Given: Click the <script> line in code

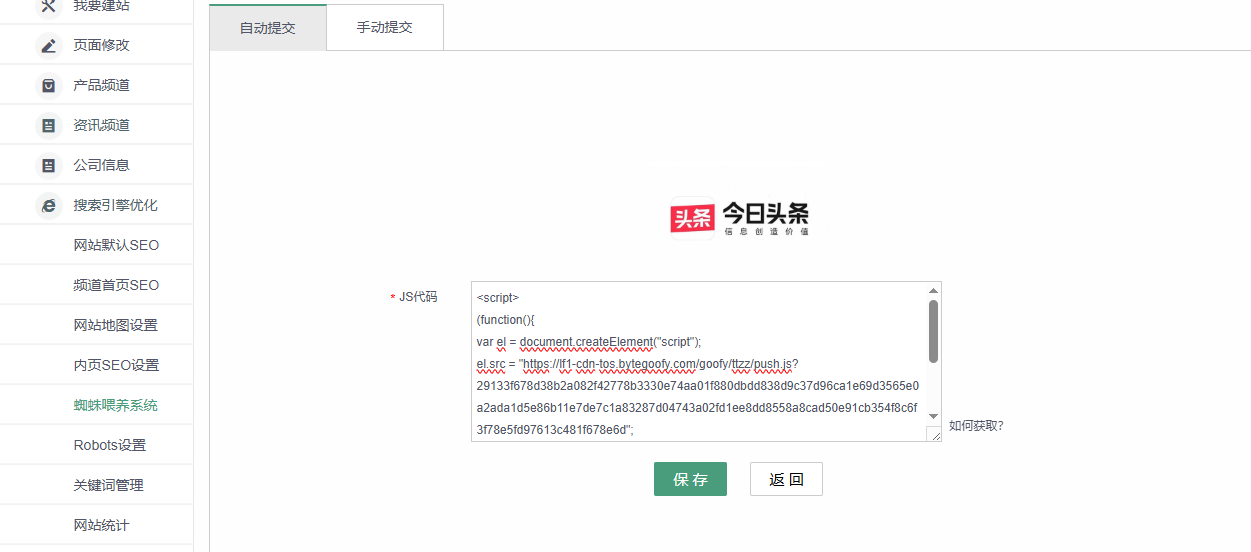Looking at the screenshot, I should 498,298.
